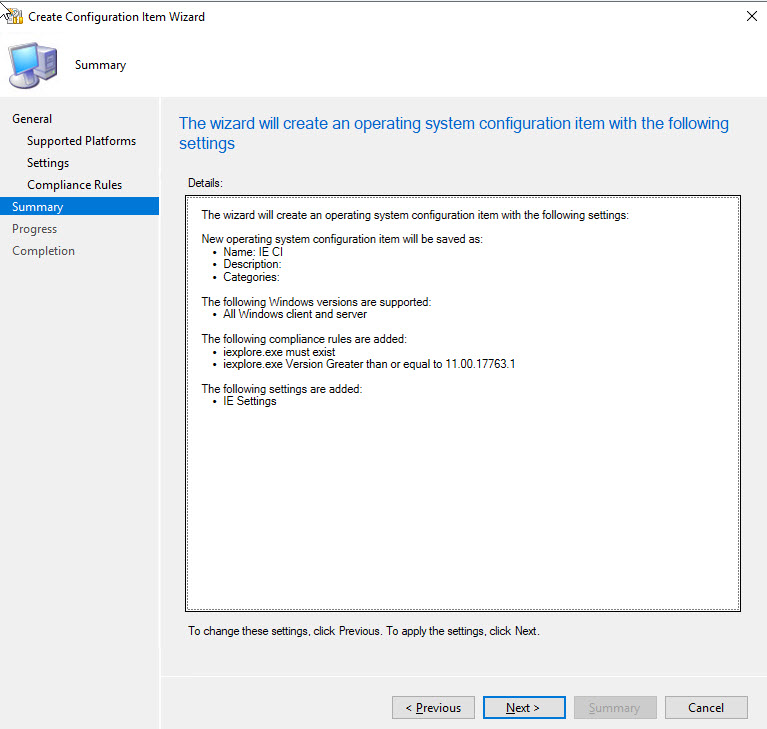
Task: Select the highlighted Summary step in the sidebar
Action: click(38, 207)
